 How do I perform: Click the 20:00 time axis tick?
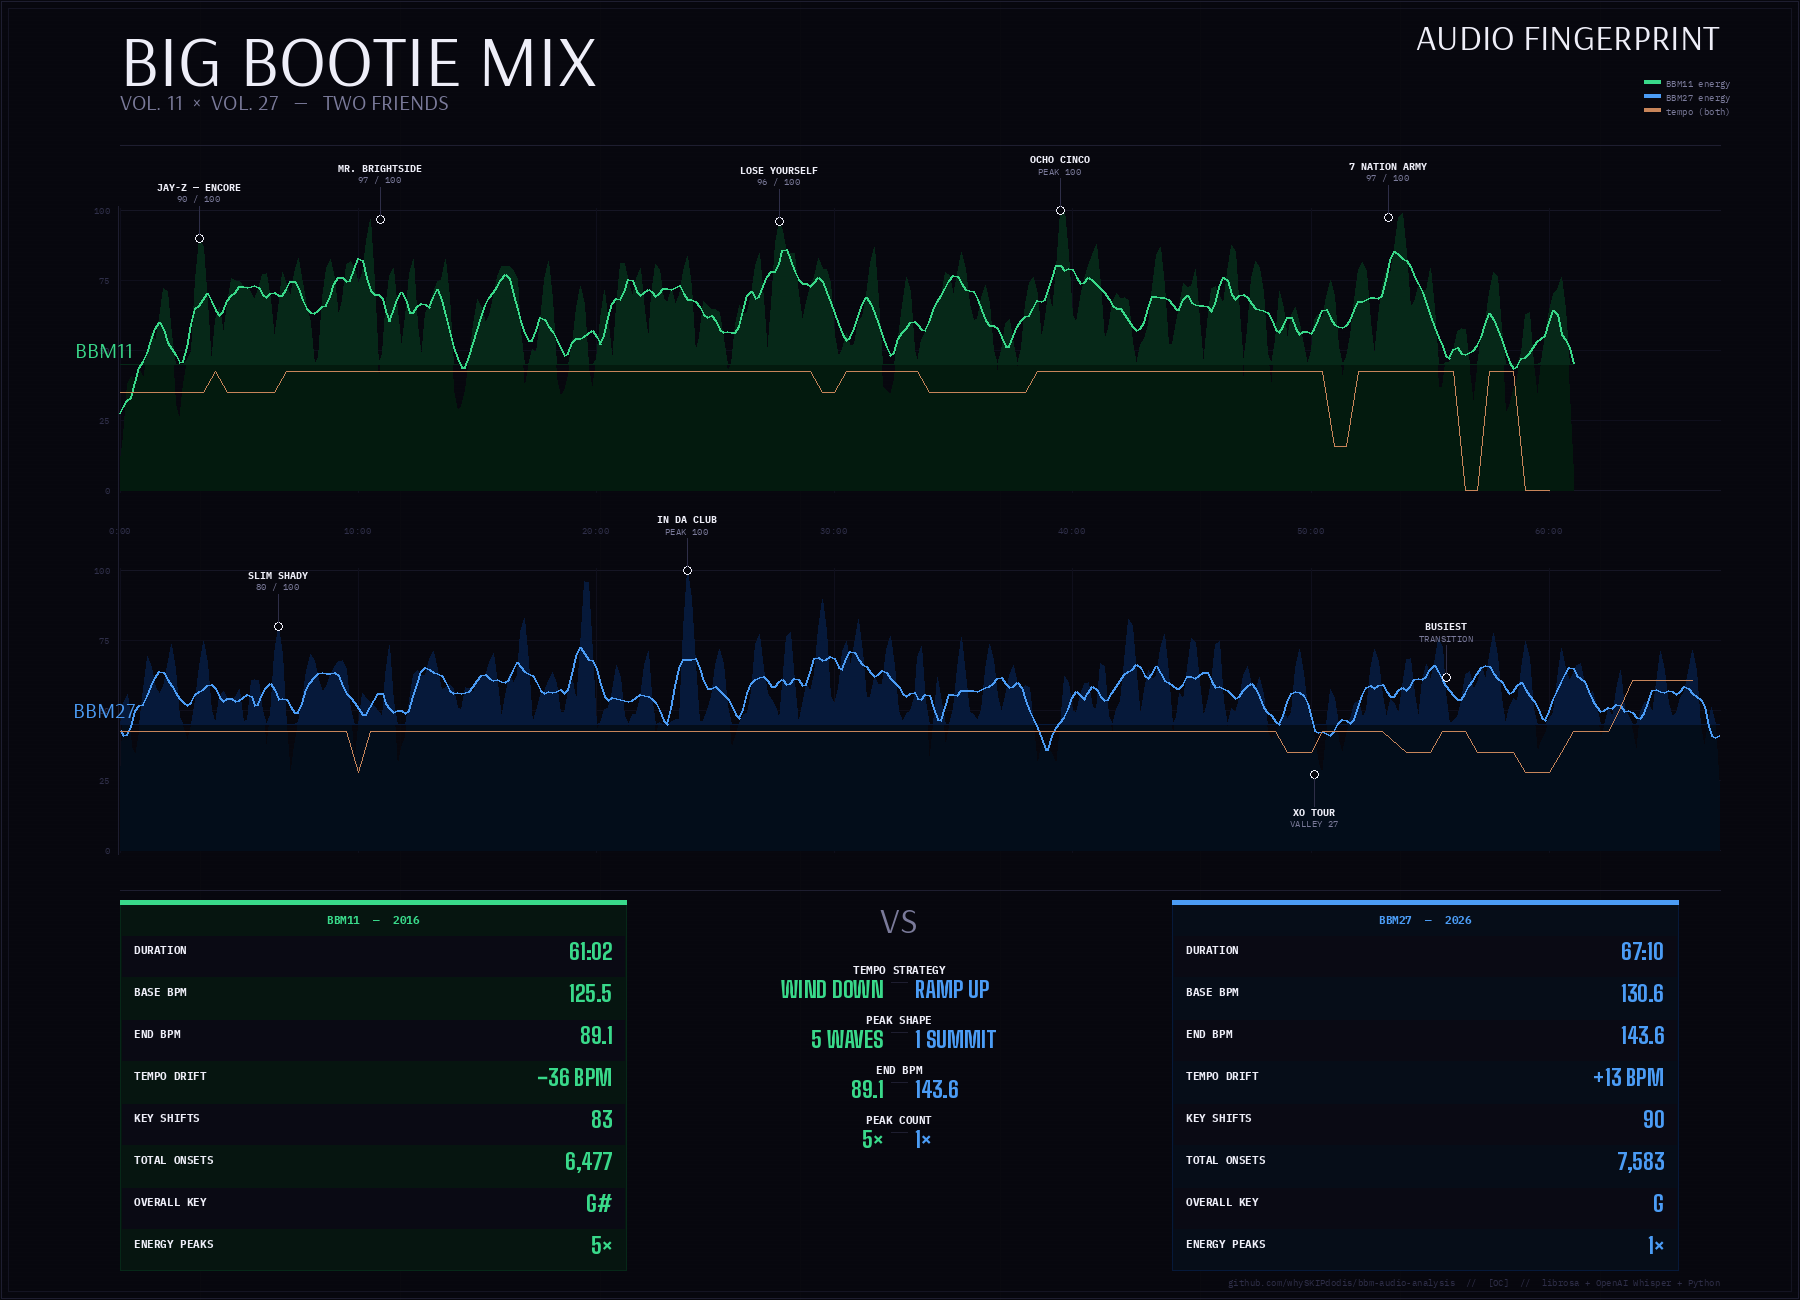[x=596, y=531]
